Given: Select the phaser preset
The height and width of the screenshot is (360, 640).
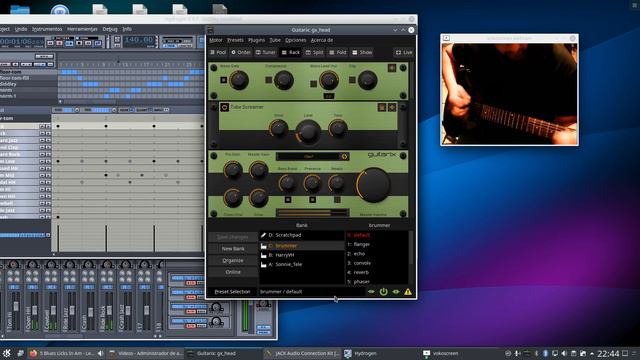Looking at the screenshot, I should pos(377,282).
